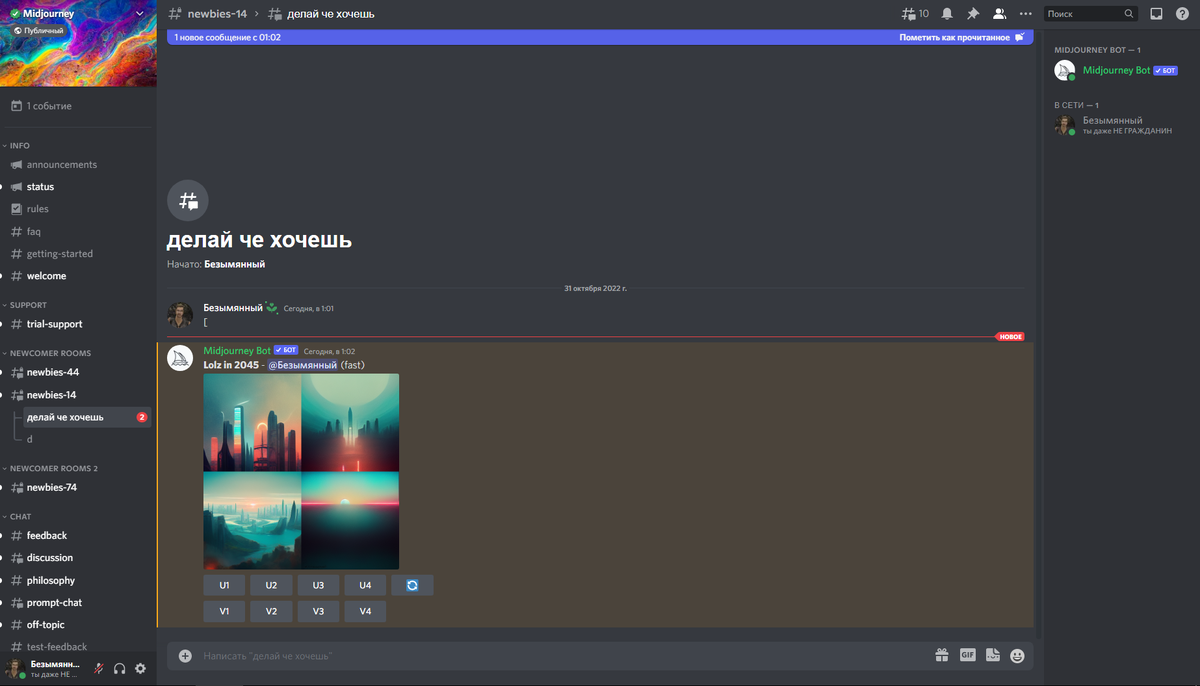Image resolution: width=1200 pixels, height=686 pixels.
Task: Re-roll images with refresh button
Action: point(412,585)
